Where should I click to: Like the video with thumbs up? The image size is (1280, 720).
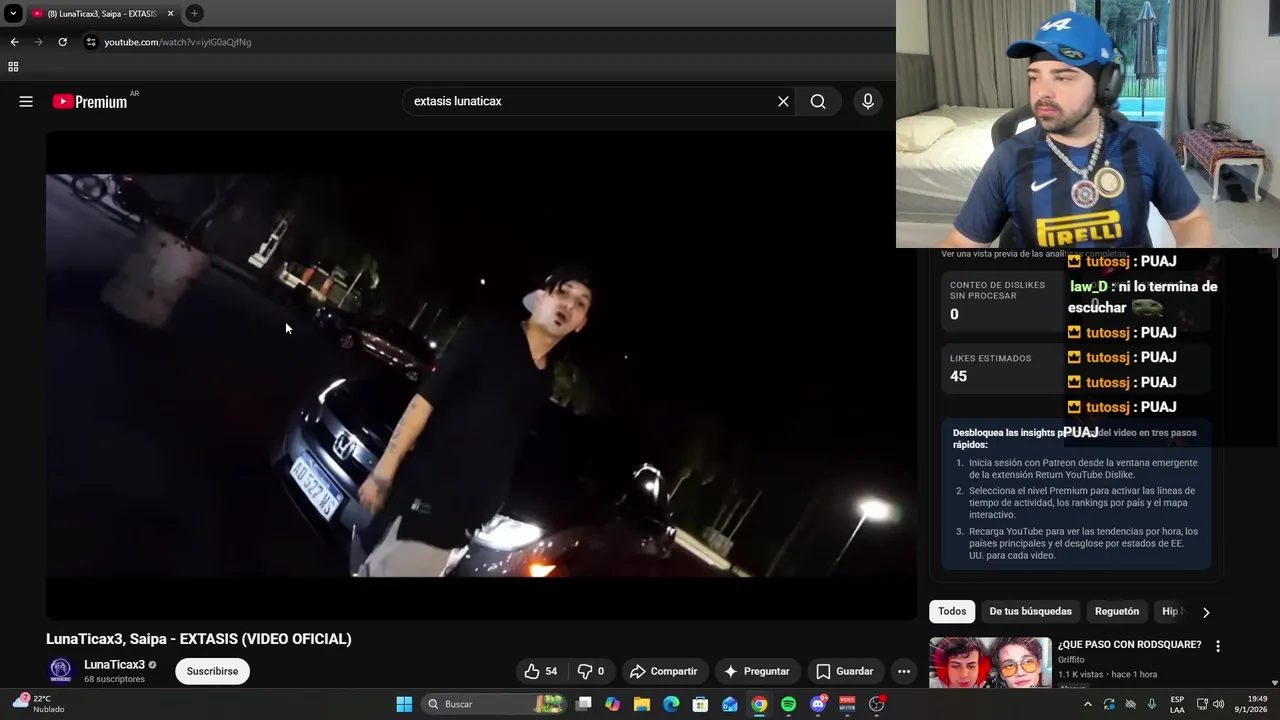[x=541, y=671]
